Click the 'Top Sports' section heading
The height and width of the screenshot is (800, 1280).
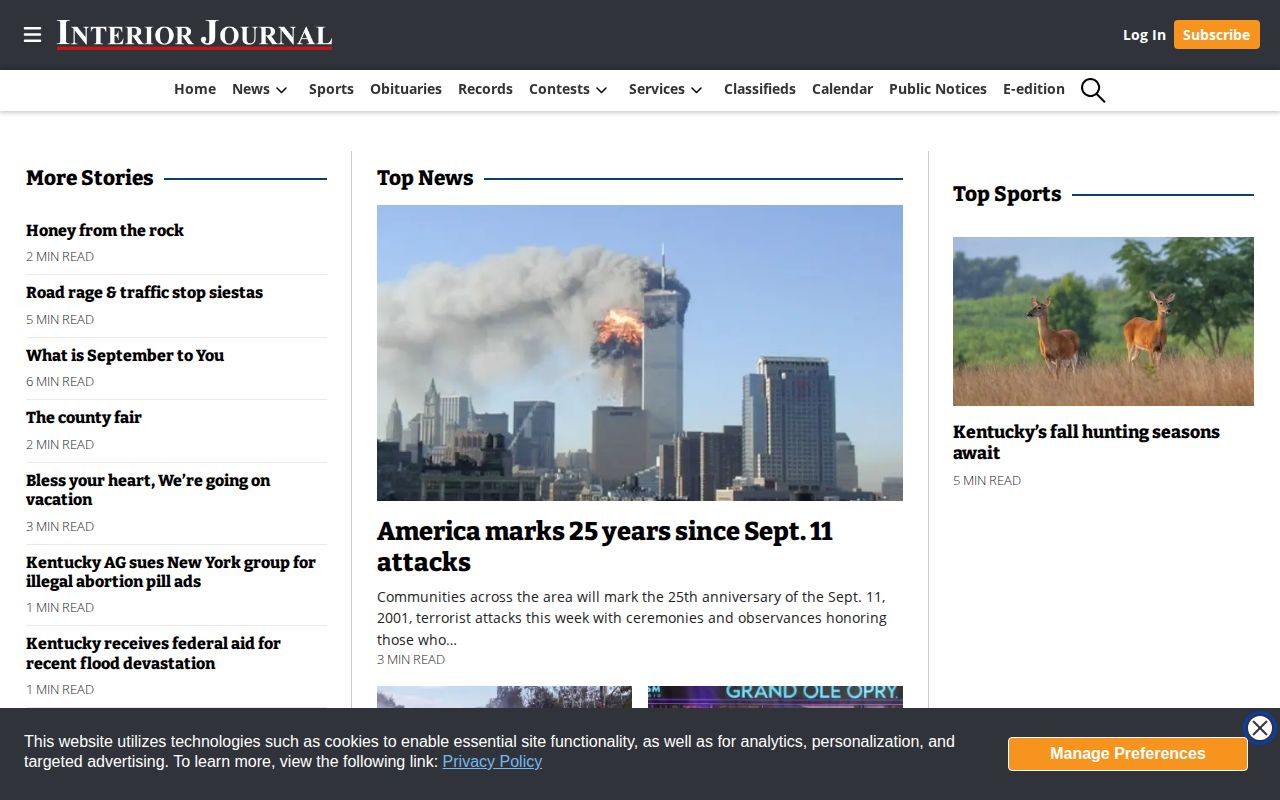[x=1007, y=194]
